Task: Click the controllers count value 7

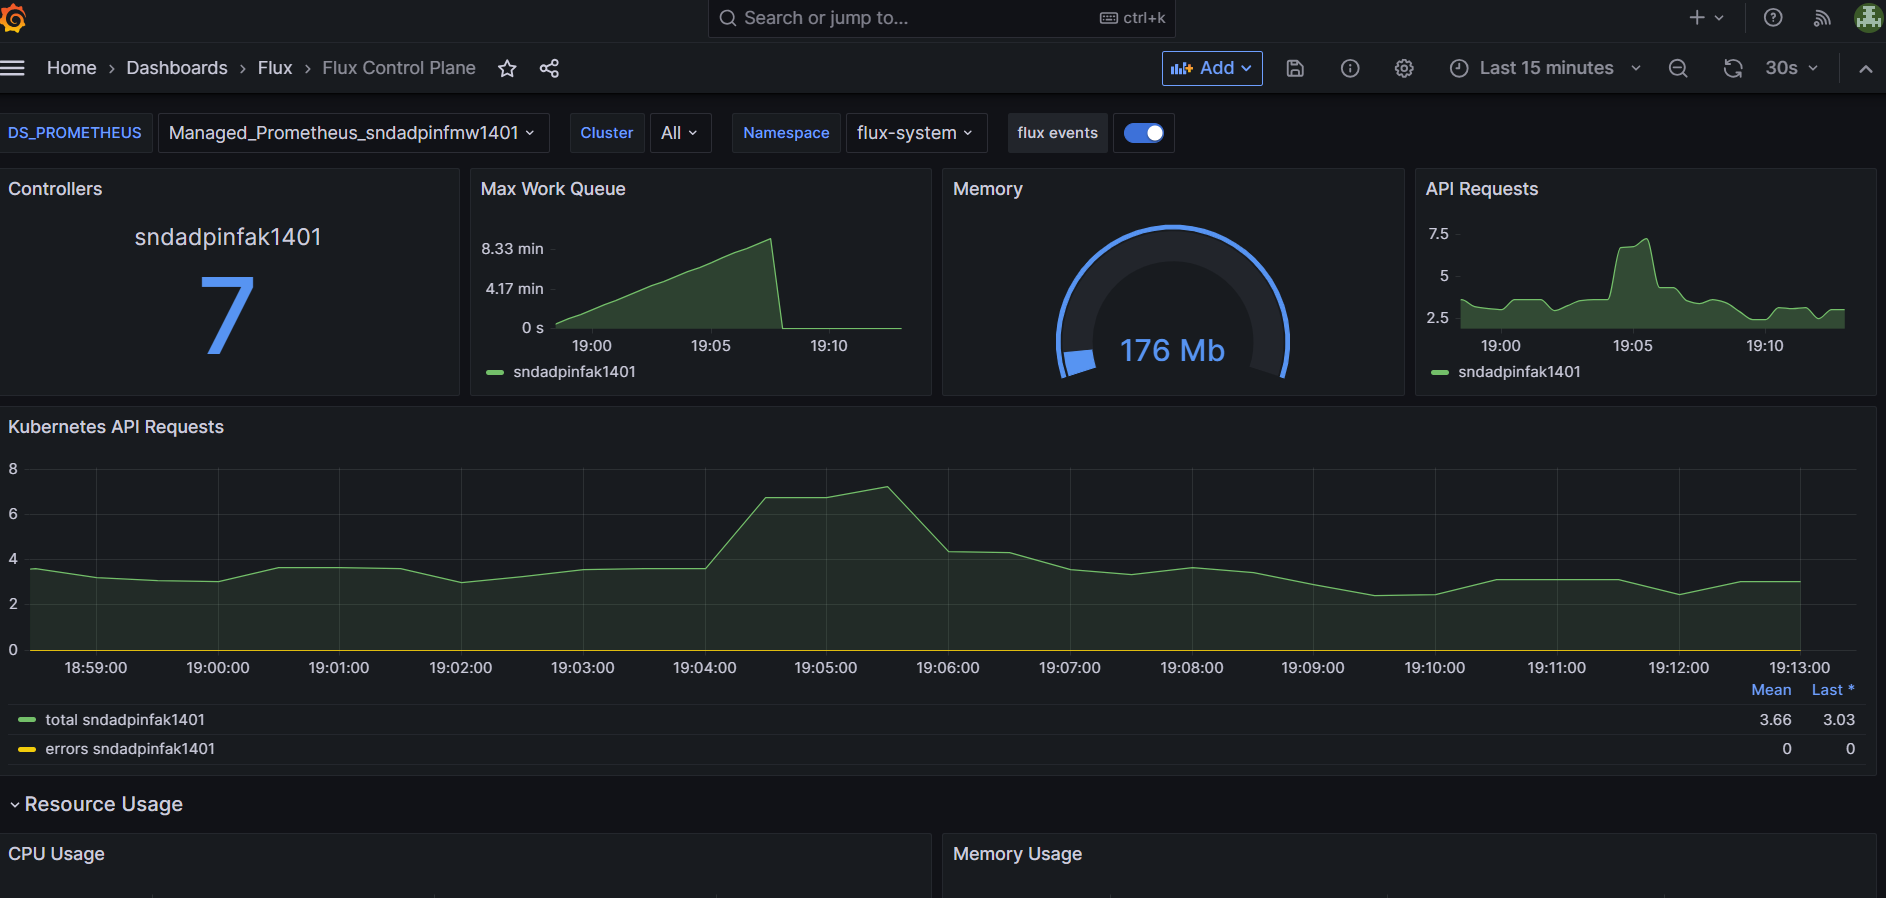Action: [x=228, y=316]
